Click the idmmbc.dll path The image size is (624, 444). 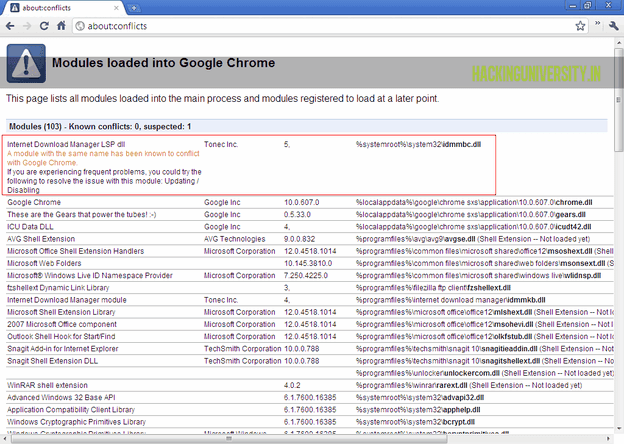point(418,144)
